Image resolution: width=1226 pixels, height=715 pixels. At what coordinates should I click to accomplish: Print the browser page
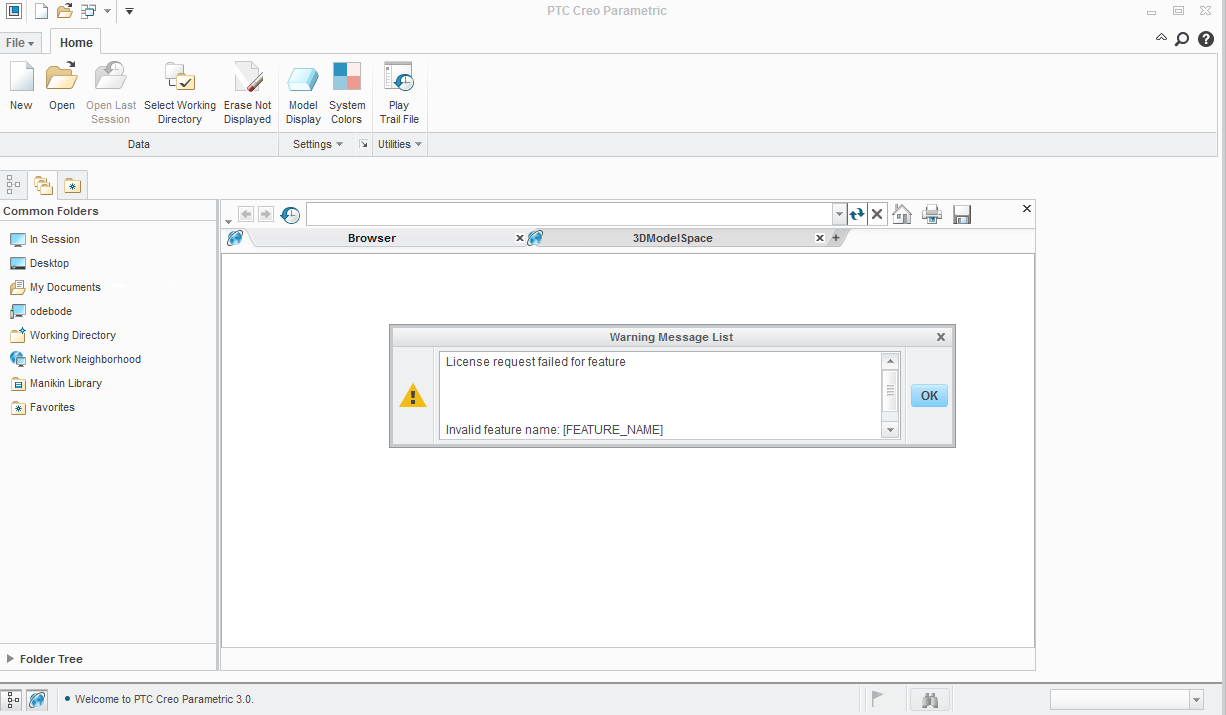click(932, 214)
